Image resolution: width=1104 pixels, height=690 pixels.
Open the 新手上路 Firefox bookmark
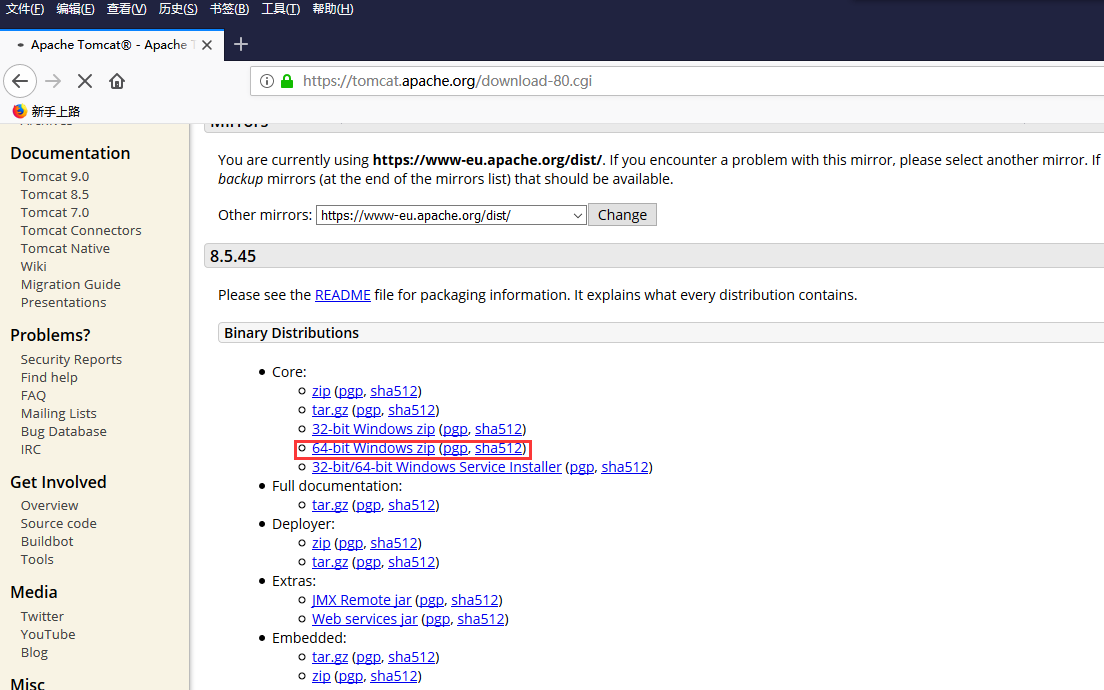46,111
